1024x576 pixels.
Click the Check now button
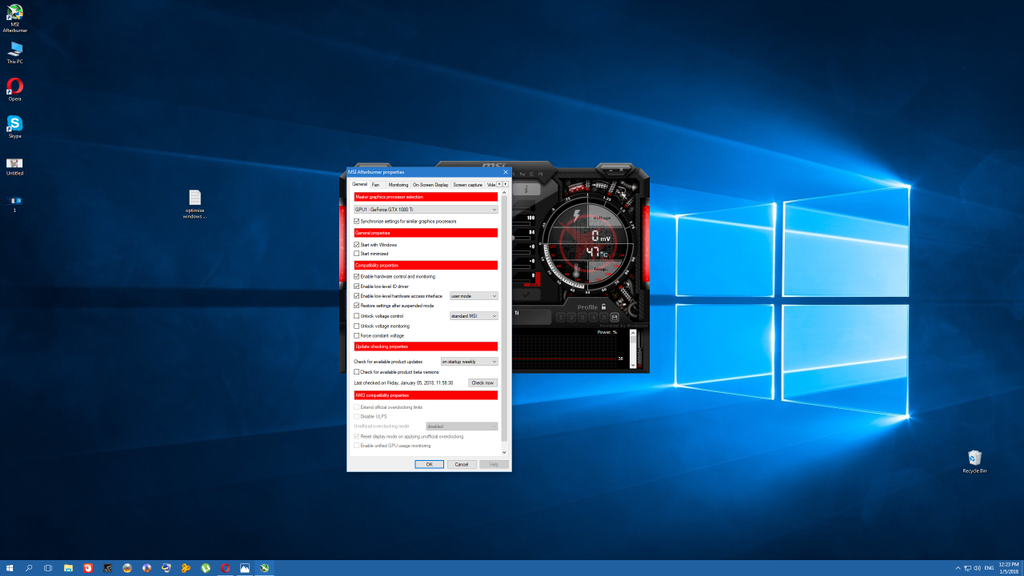coord(482,383)
